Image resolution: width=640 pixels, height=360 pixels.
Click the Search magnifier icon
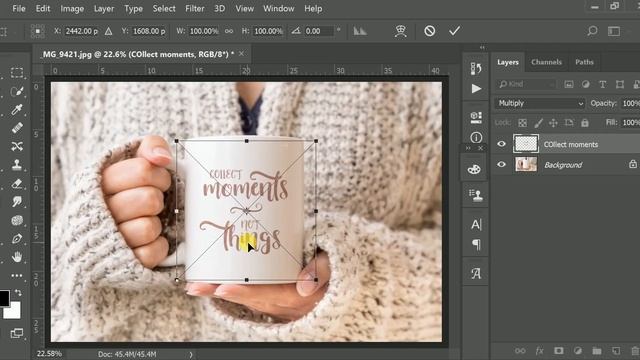(592, 31)
